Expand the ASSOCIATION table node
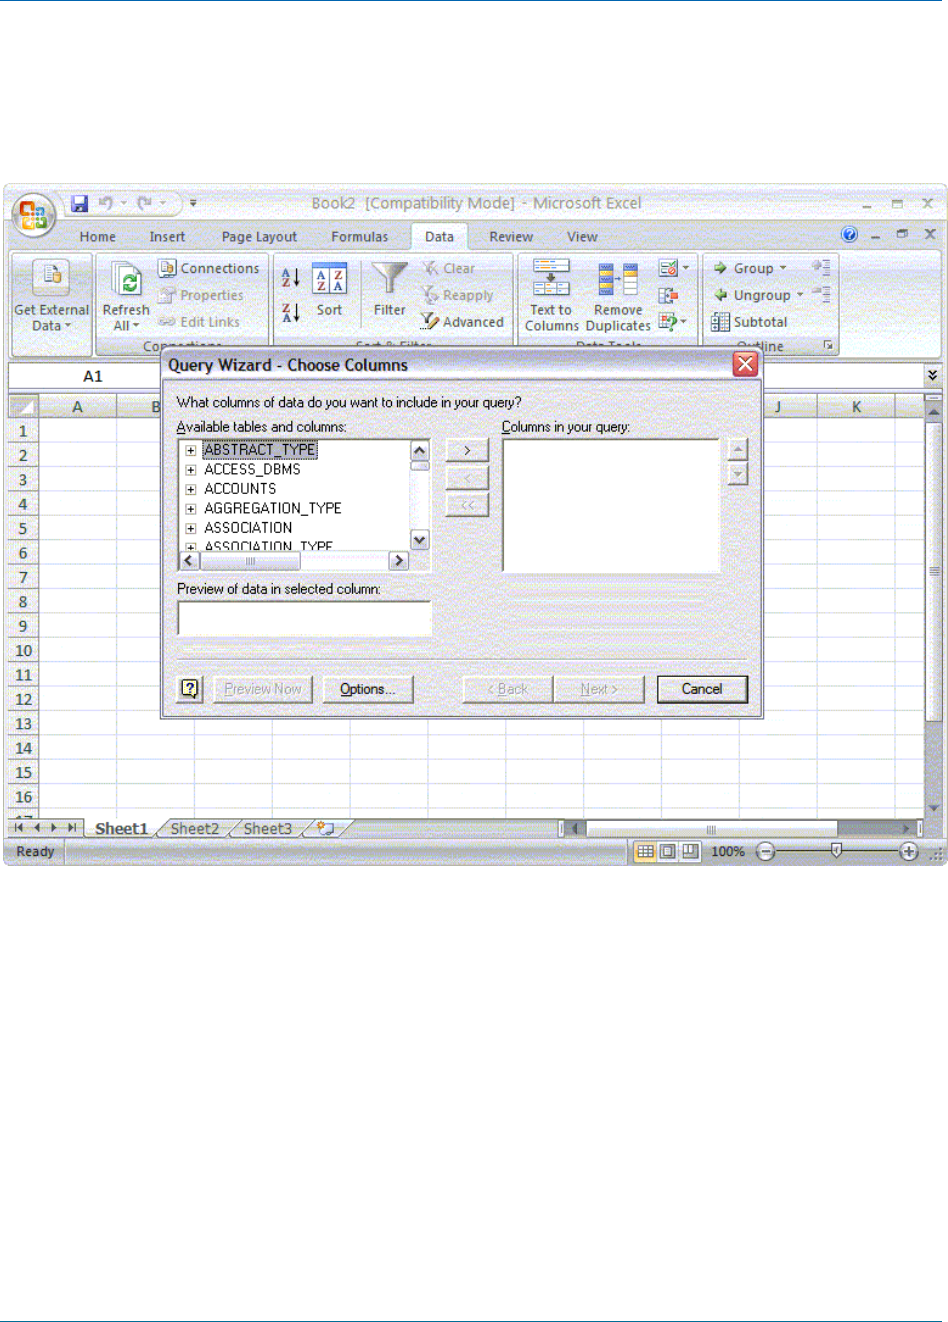948x1322 pixels. tap(190, 528)
